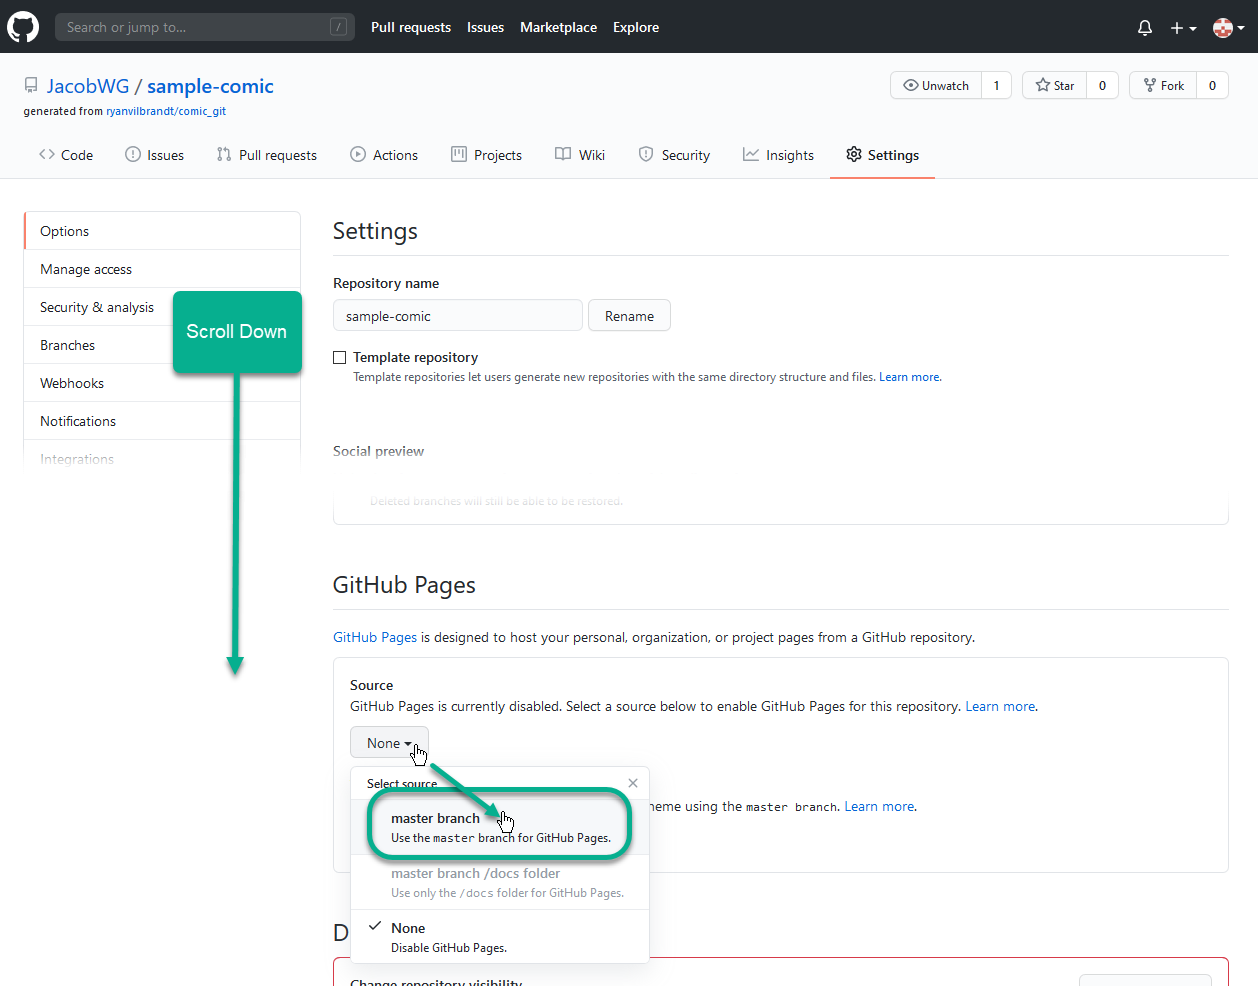Switch to the Wiki tab

tap(580, 155)
